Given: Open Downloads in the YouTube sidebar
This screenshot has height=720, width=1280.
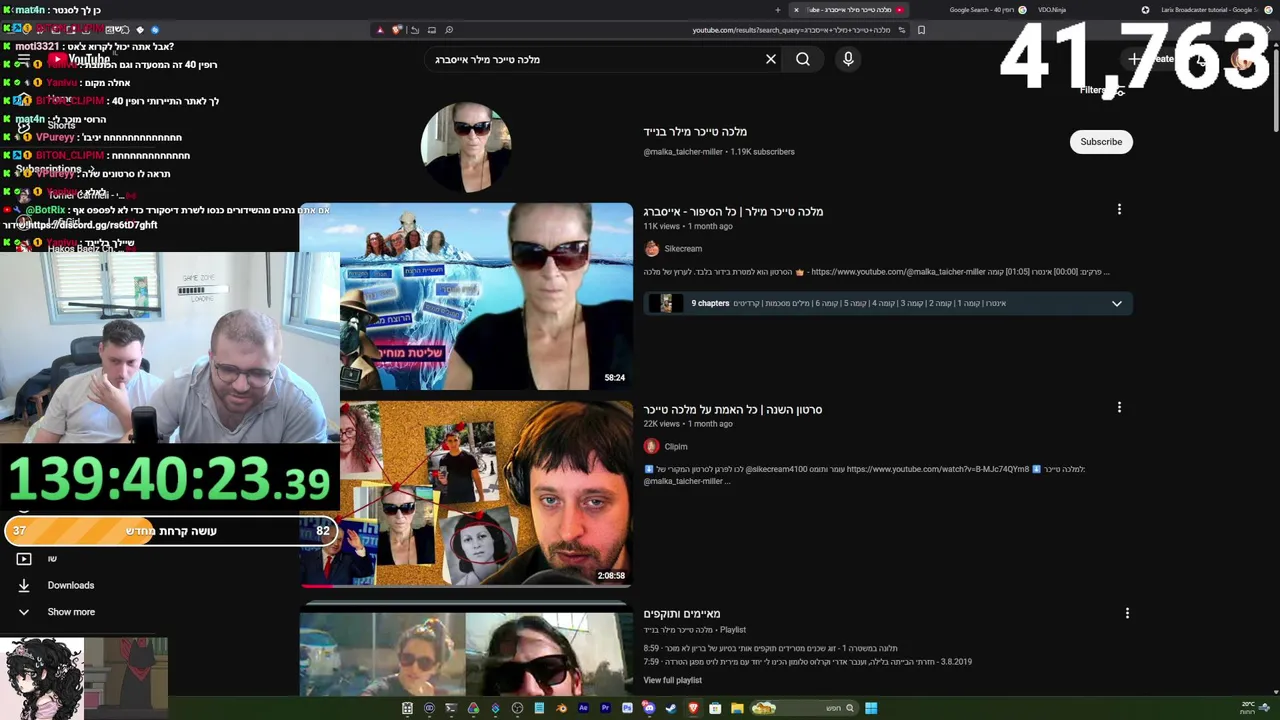Looking at the screenshot, I should point(71,585).
